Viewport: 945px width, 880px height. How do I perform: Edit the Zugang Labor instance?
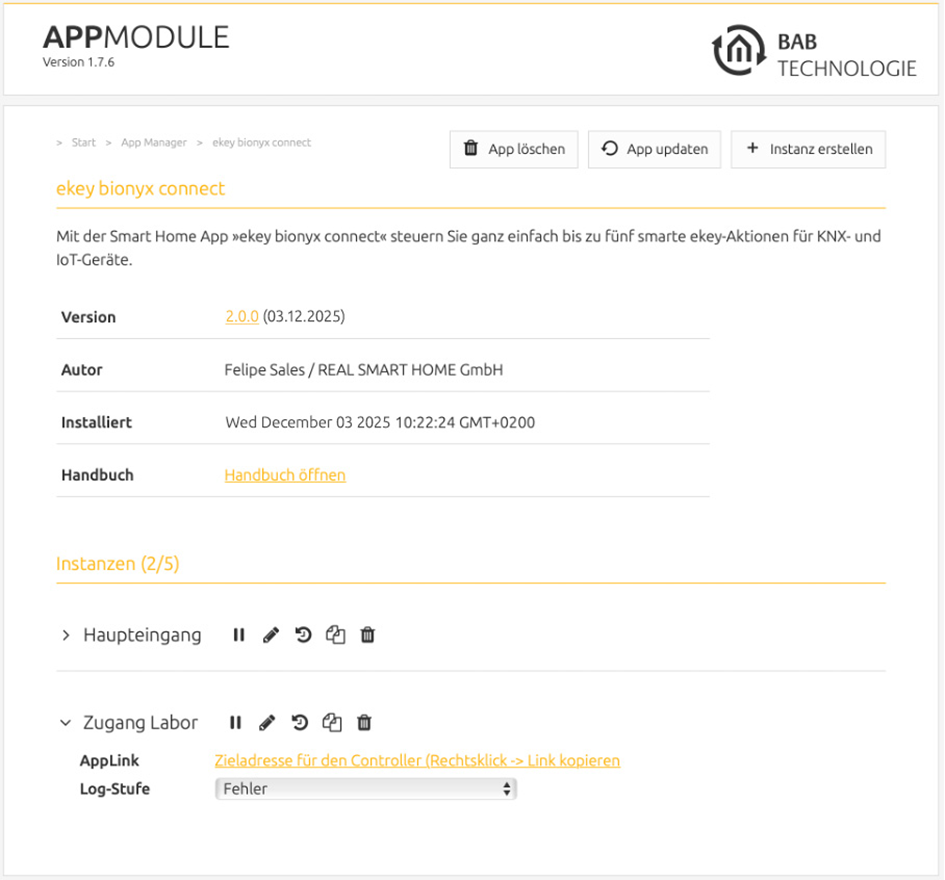point(268,722)
